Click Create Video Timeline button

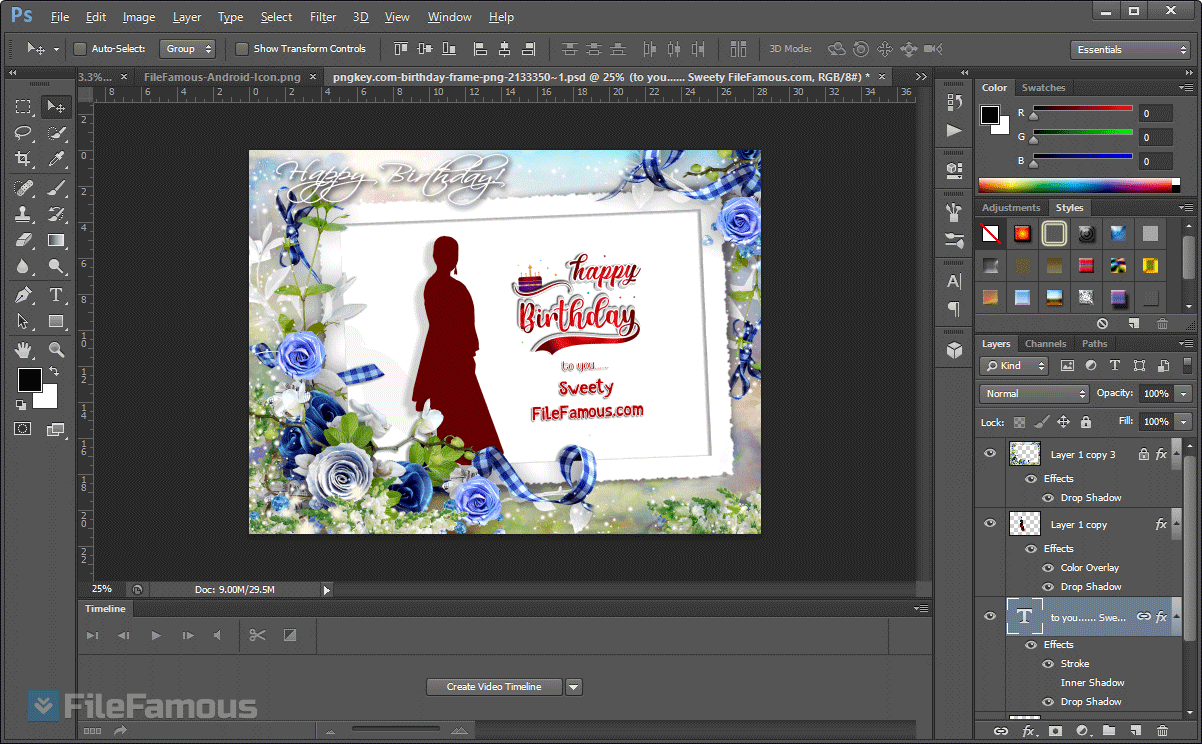(x=494, y=687)
